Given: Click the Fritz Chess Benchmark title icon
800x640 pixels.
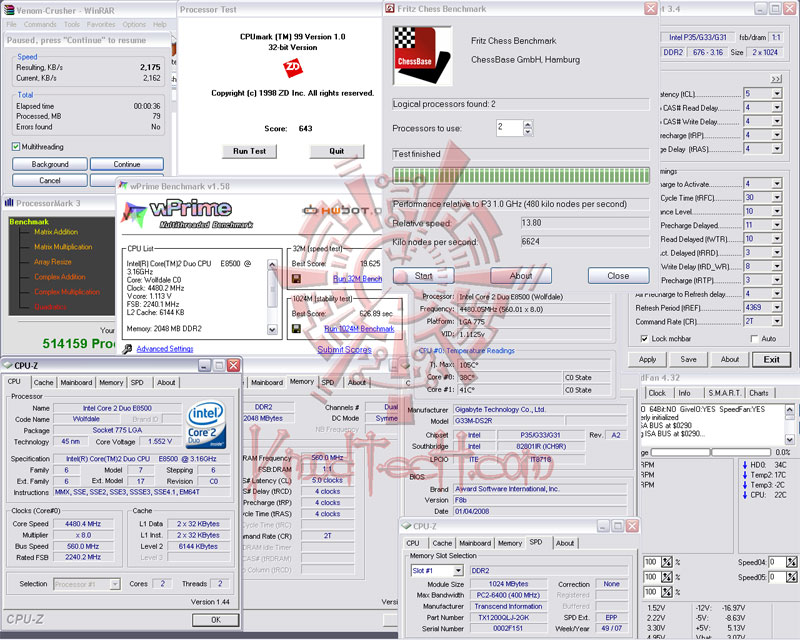Looking at the screenshot, I should coord(390,9).
